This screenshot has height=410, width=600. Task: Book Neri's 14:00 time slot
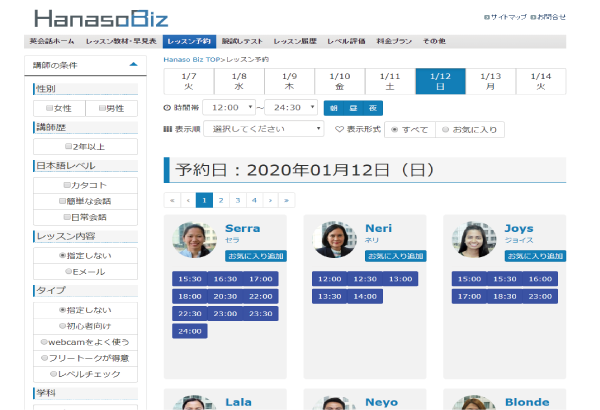coord(365,296)
